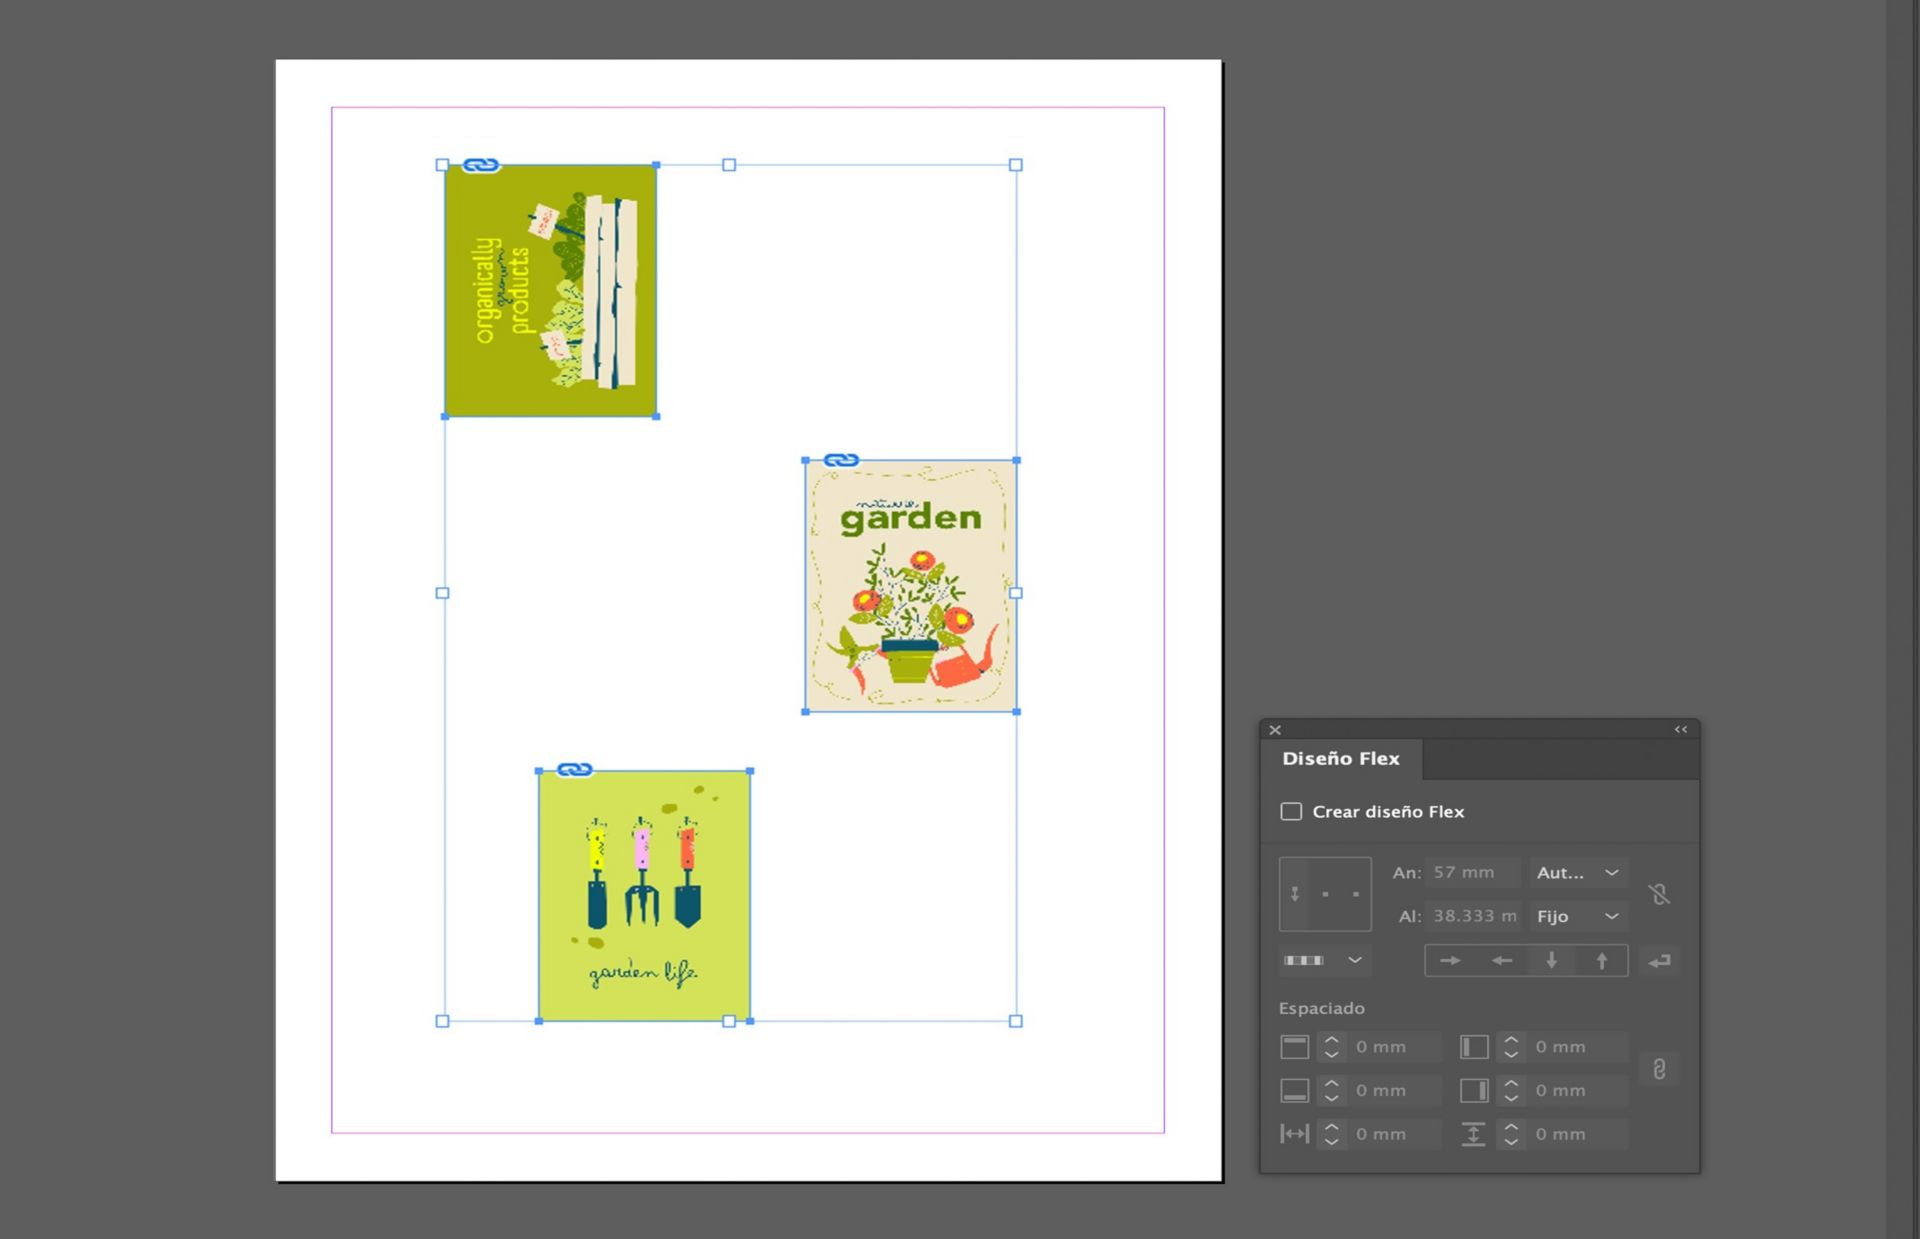The height and width of the screenshot is (1239, 1920).
Task: Toggle the spacing values chain link
Action: tap(1659, 1069)
